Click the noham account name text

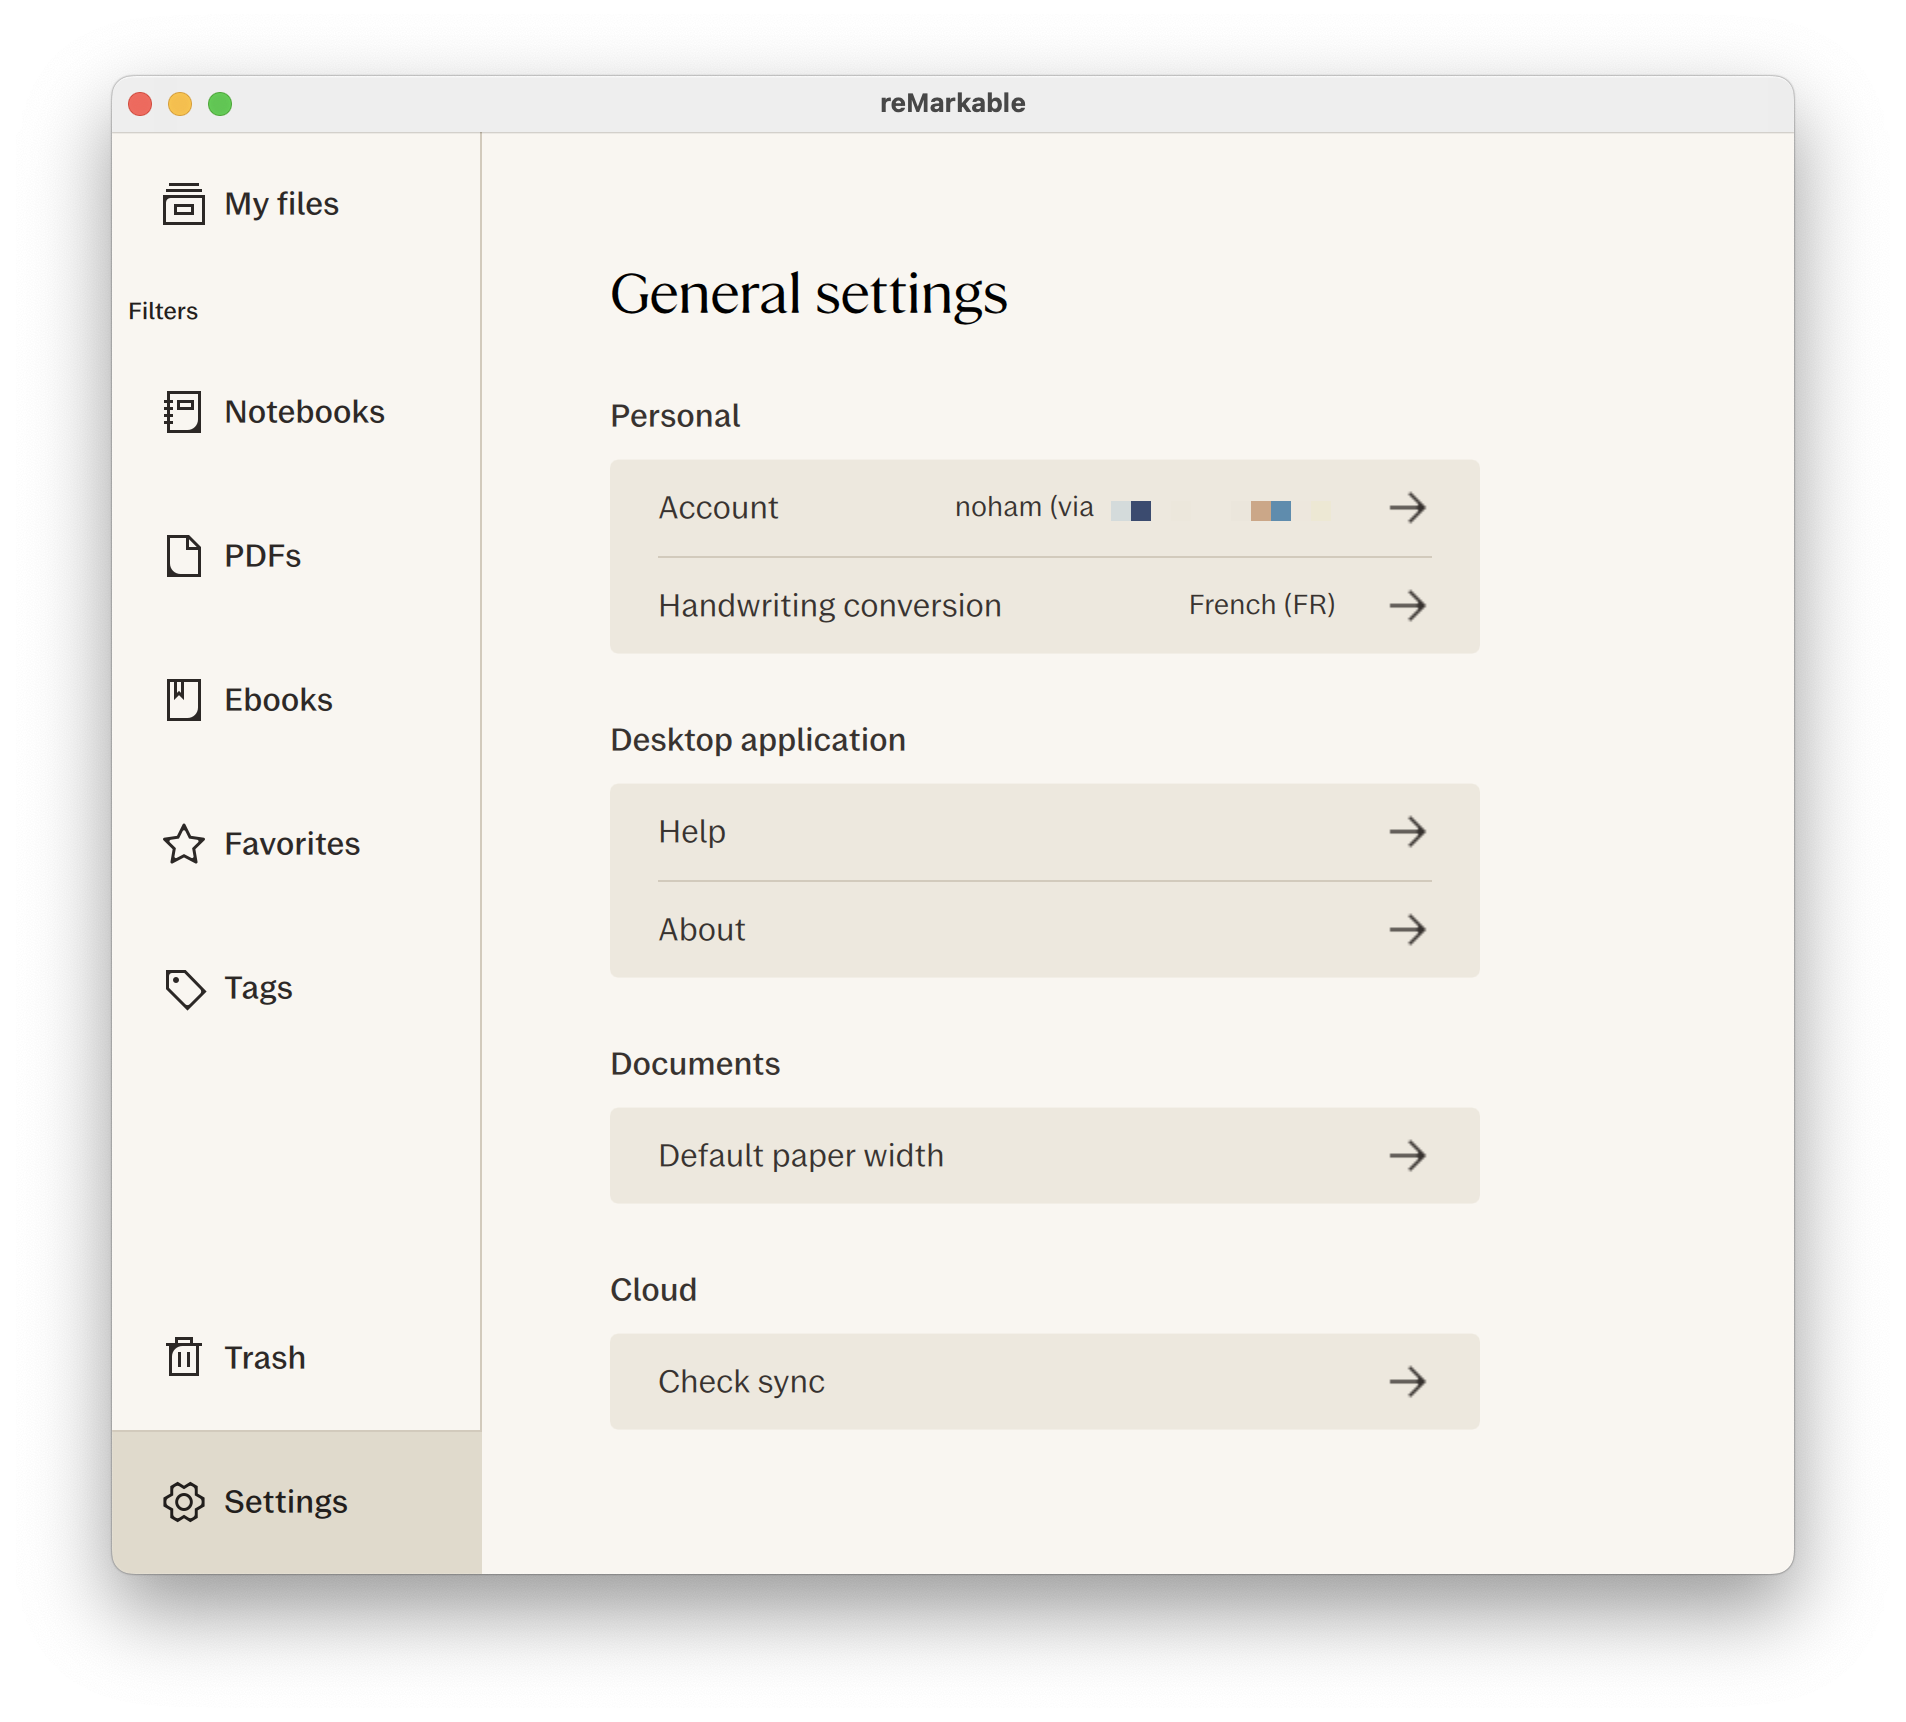coord(997,508)
